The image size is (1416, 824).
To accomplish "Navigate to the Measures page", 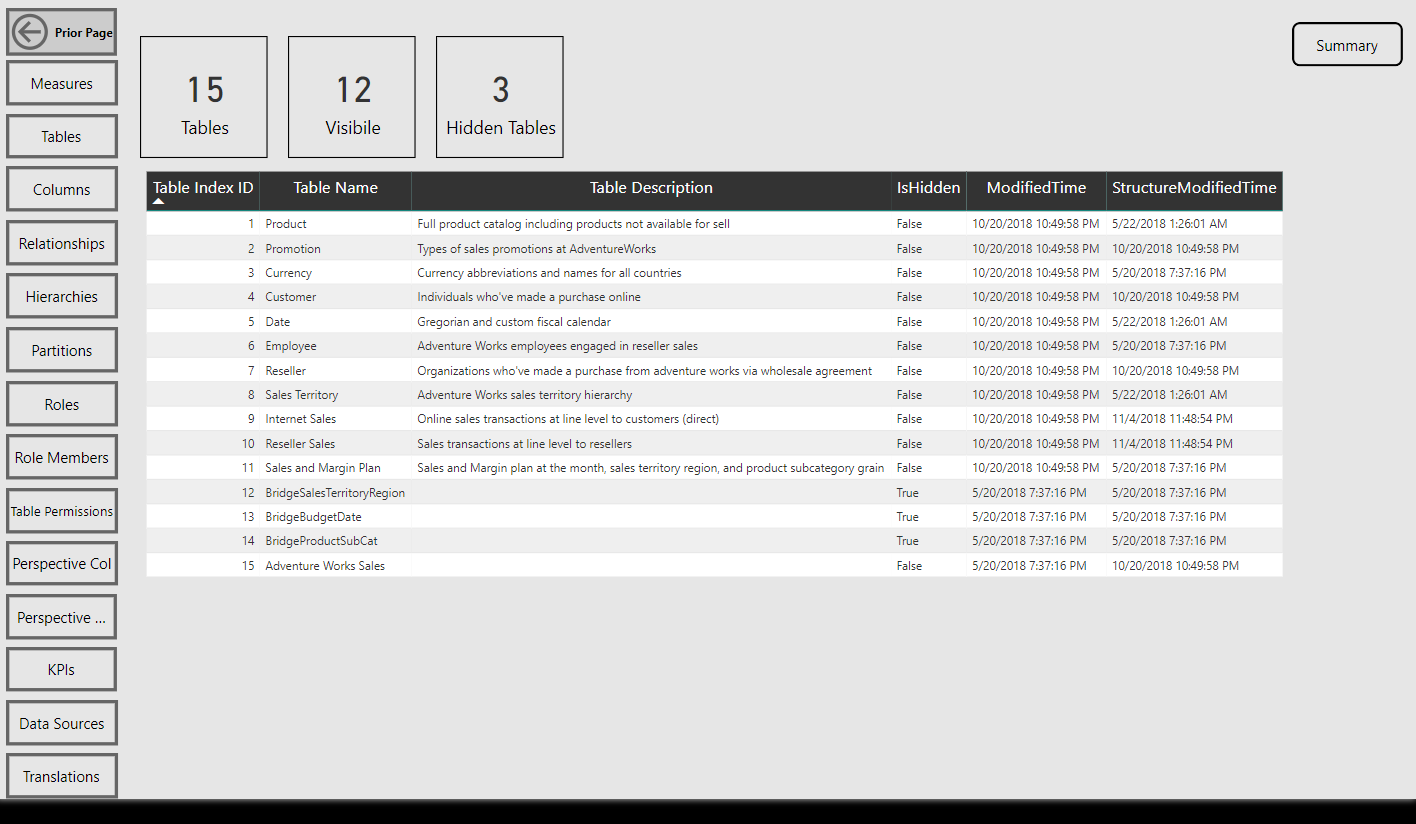I will click(x=61, y=82).
